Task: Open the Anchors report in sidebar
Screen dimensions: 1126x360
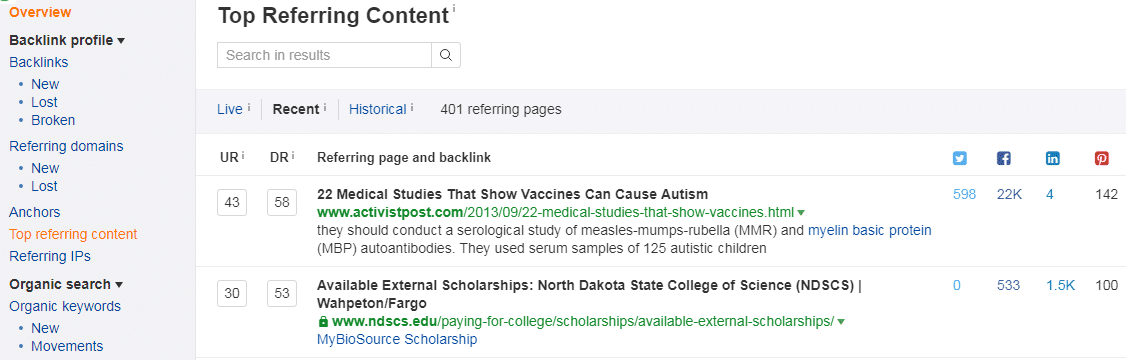Action: pos(34,212)
